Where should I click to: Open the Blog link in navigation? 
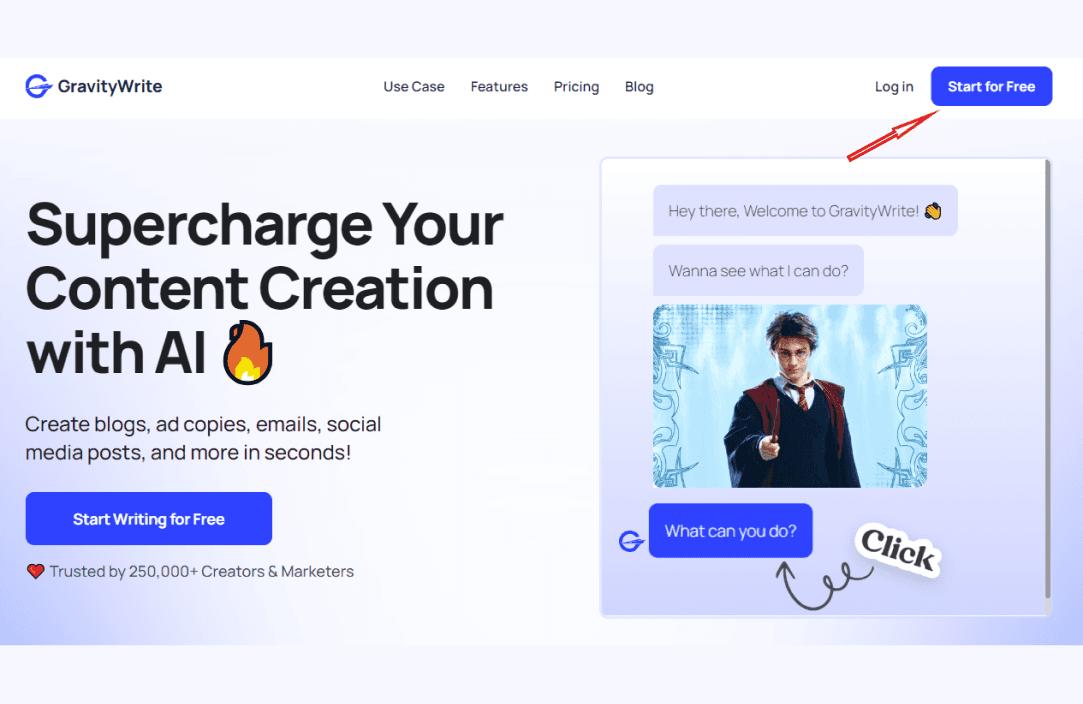639,86
